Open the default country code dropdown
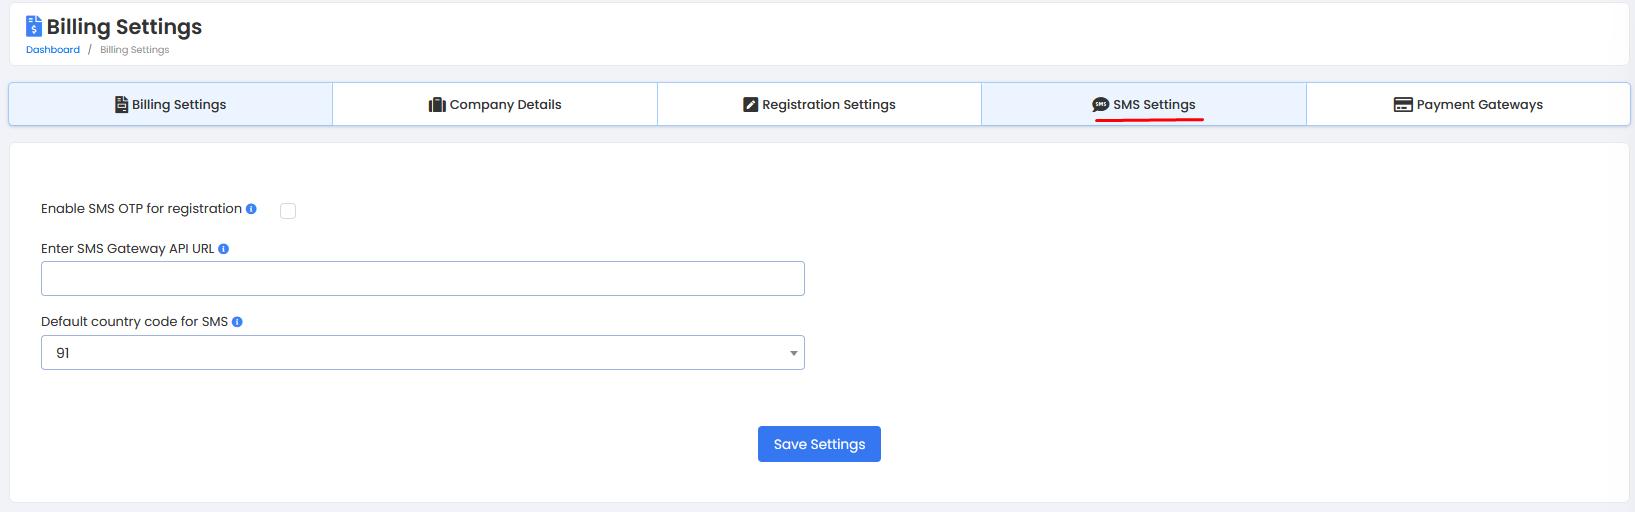Image resolution: width=1635 pixels, height=512 pixels. (422, 353)
